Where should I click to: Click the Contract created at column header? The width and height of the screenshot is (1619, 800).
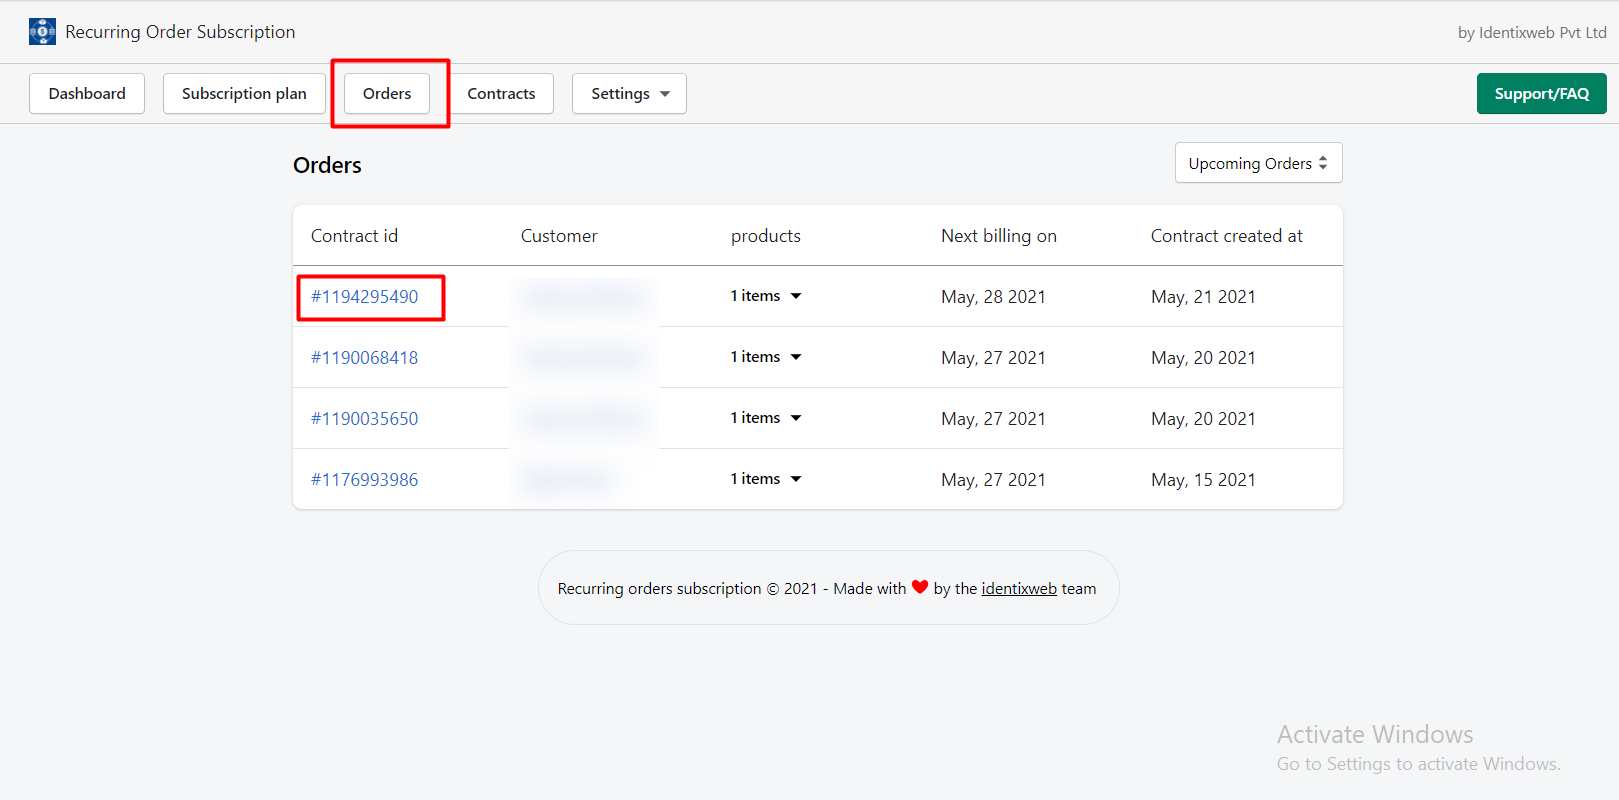[x=1227, y=236]
